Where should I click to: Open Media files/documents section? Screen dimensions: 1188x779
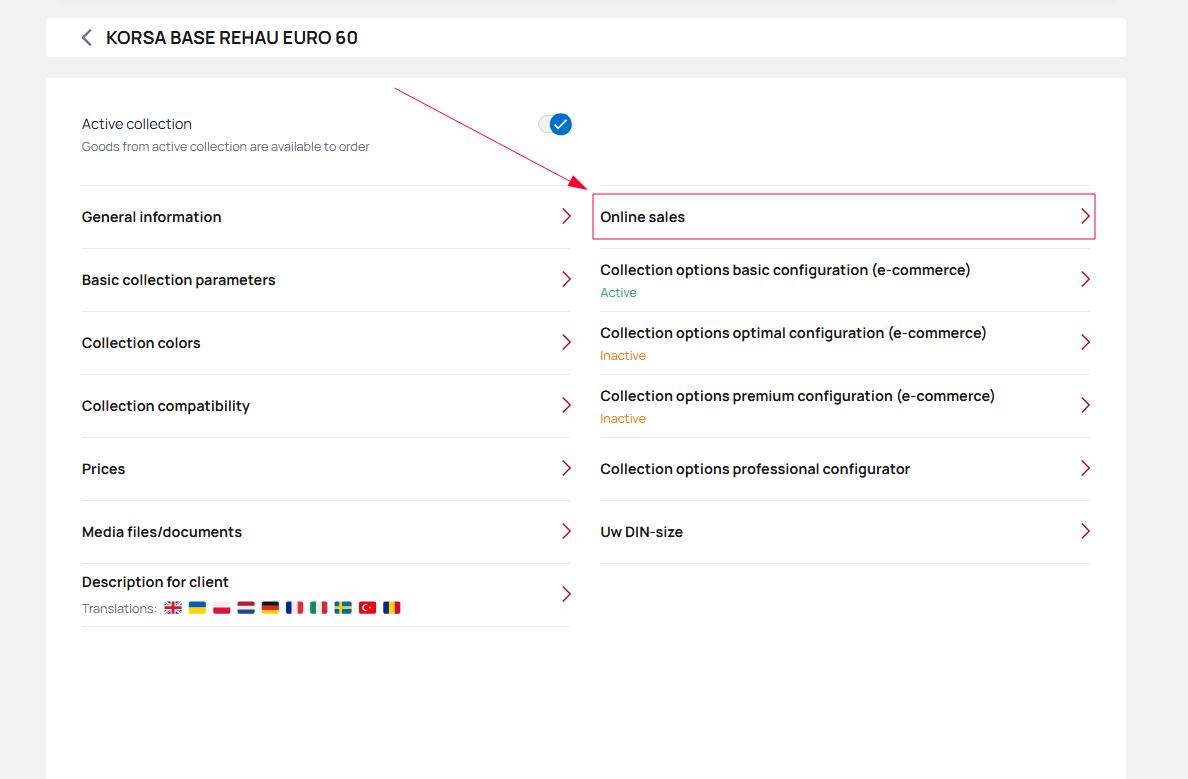pos(162,532)
